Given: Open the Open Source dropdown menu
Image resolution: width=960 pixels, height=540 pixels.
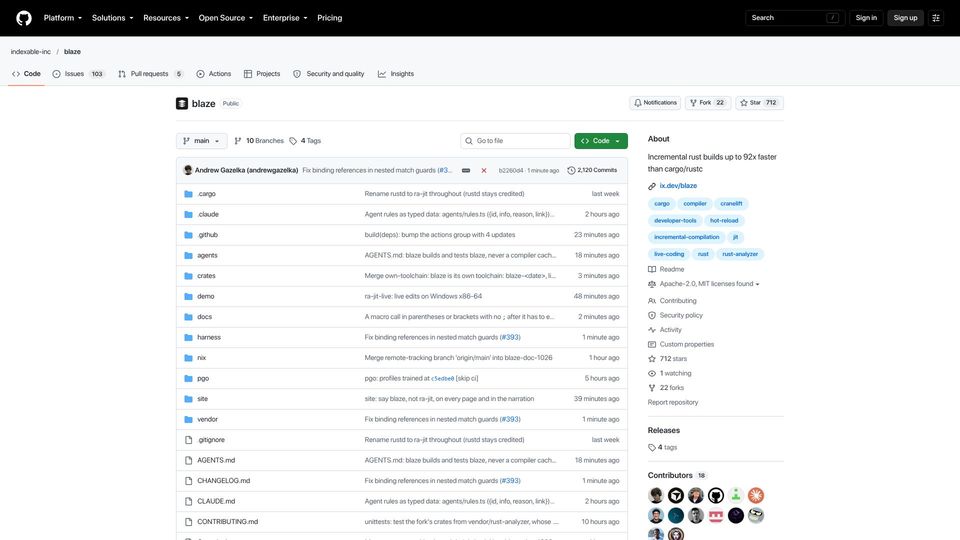Looking at the screenshot, I should click(225, 18).
